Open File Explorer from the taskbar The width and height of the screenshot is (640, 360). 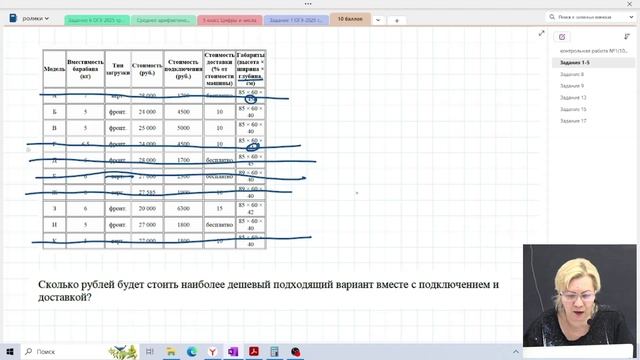coord(171,351)
